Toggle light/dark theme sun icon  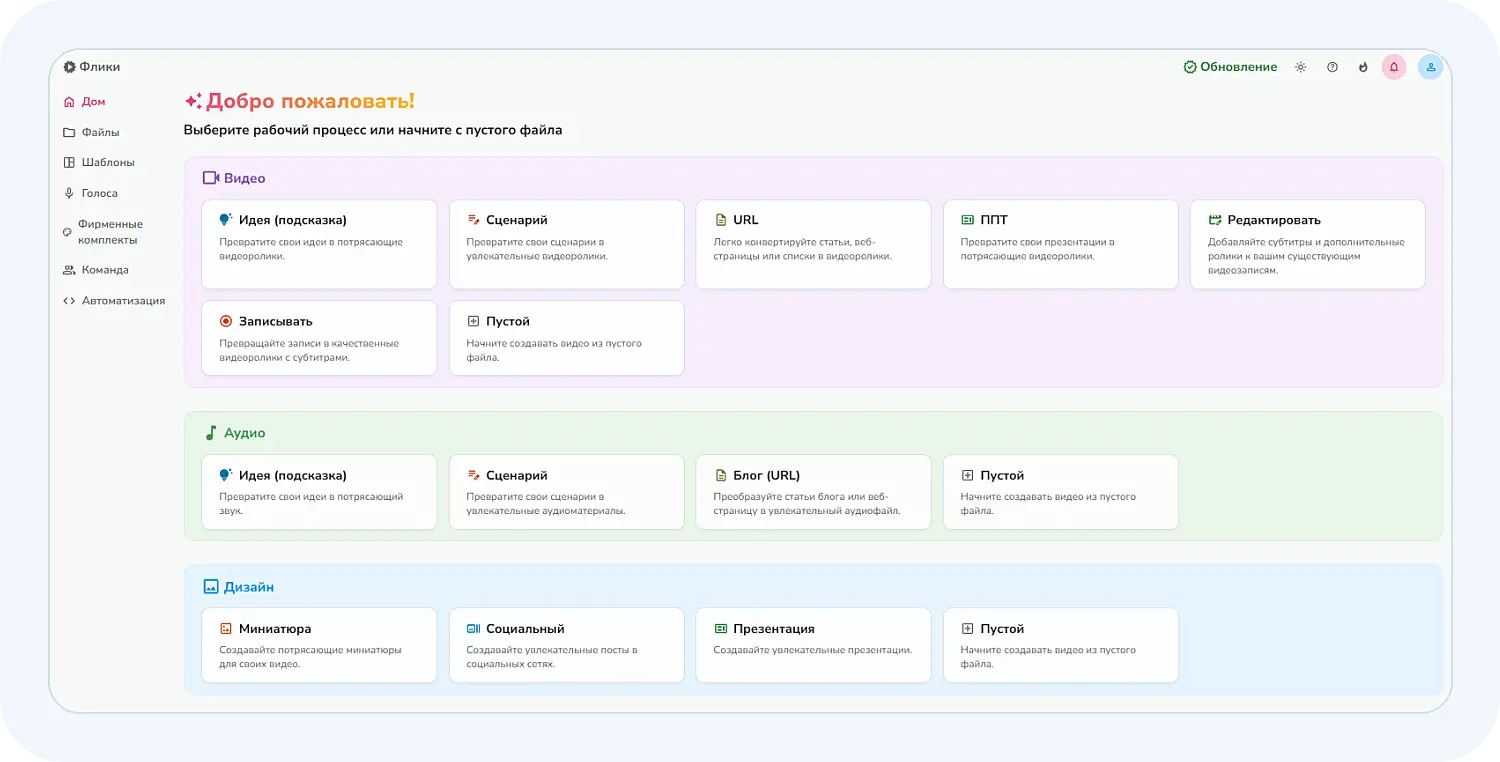(1300, 67)
